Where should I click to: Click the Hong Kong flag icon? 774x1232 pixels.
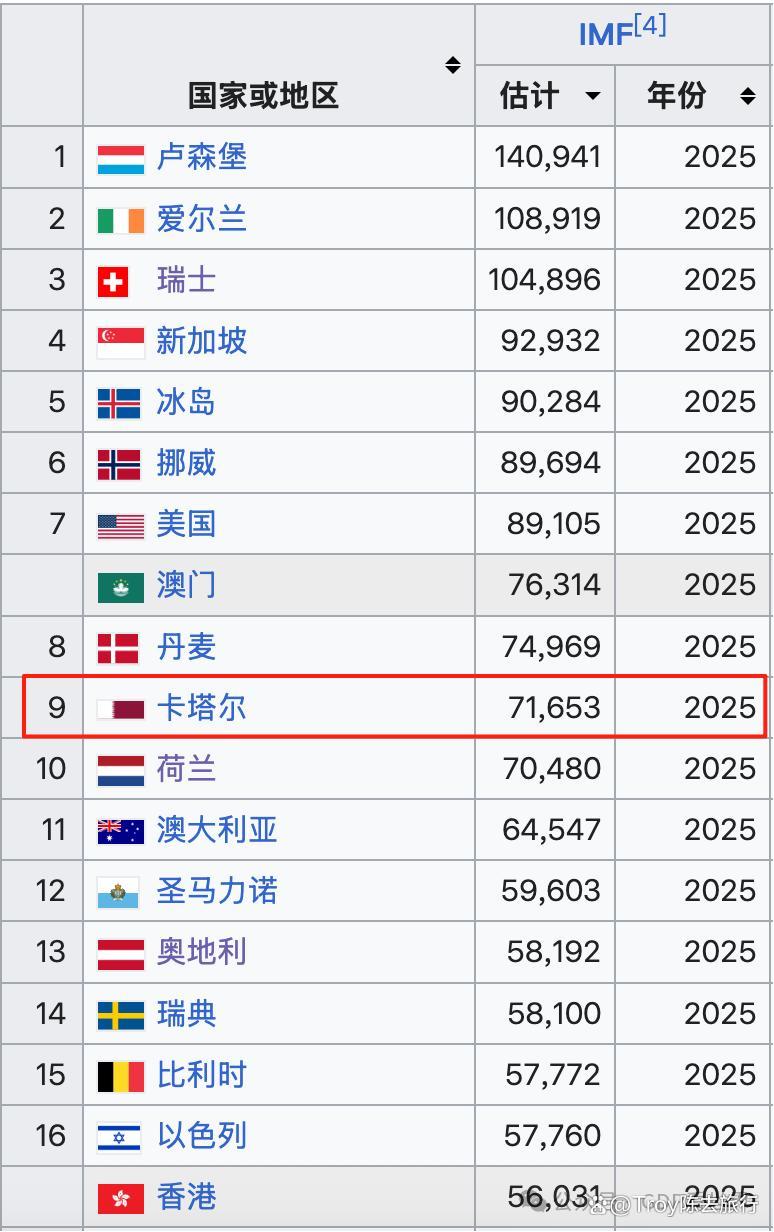coord(121,1198)
